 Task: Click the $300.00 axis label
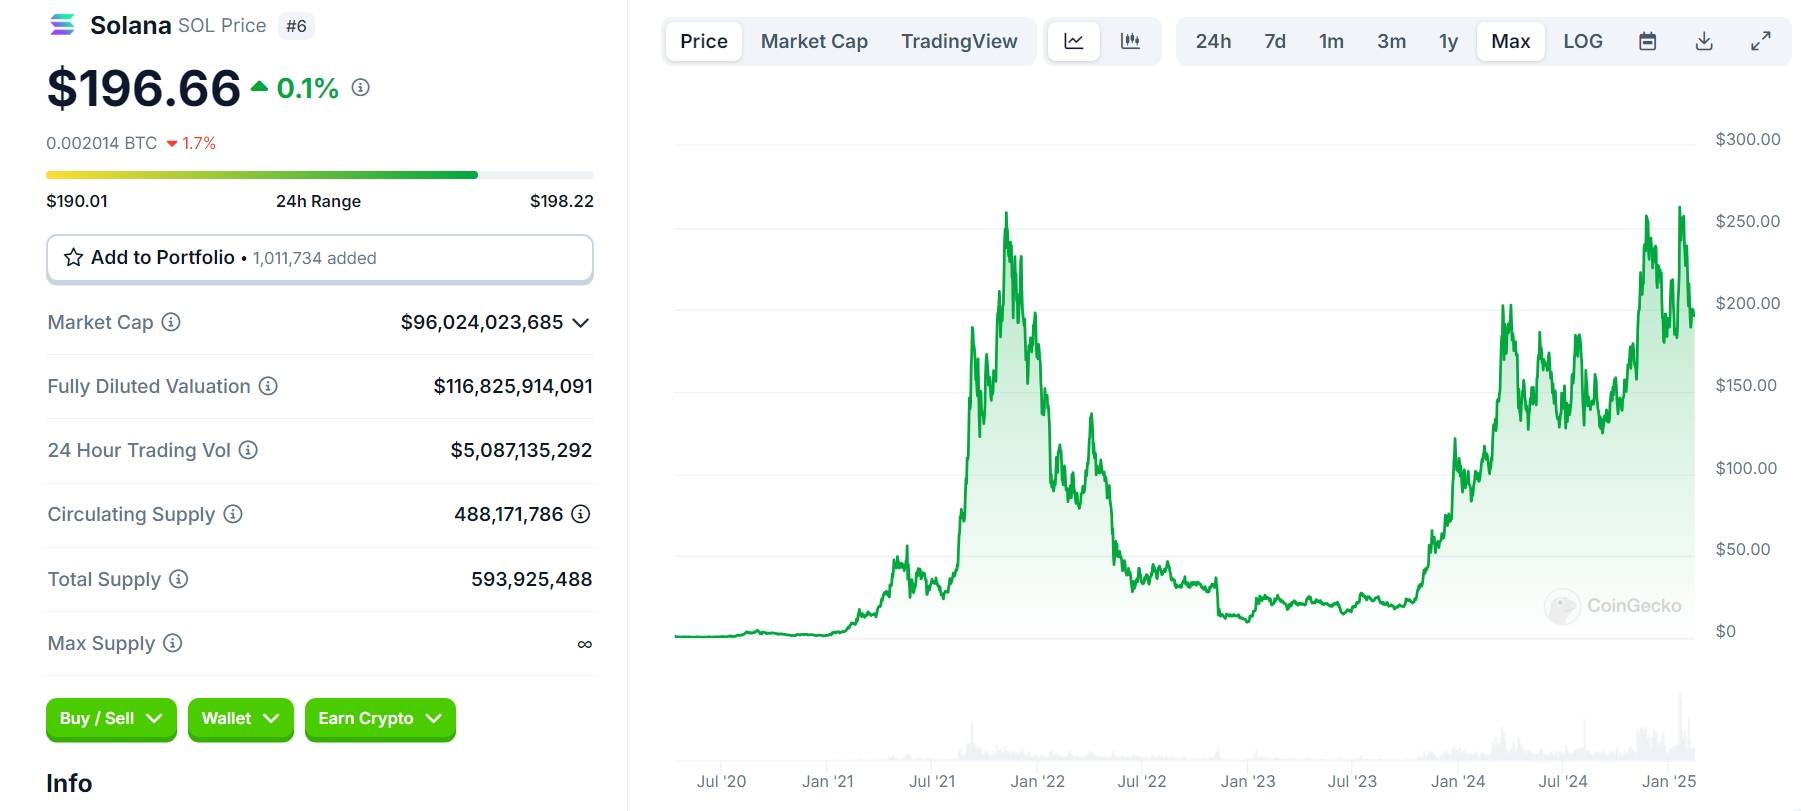tap(1748, 139)
